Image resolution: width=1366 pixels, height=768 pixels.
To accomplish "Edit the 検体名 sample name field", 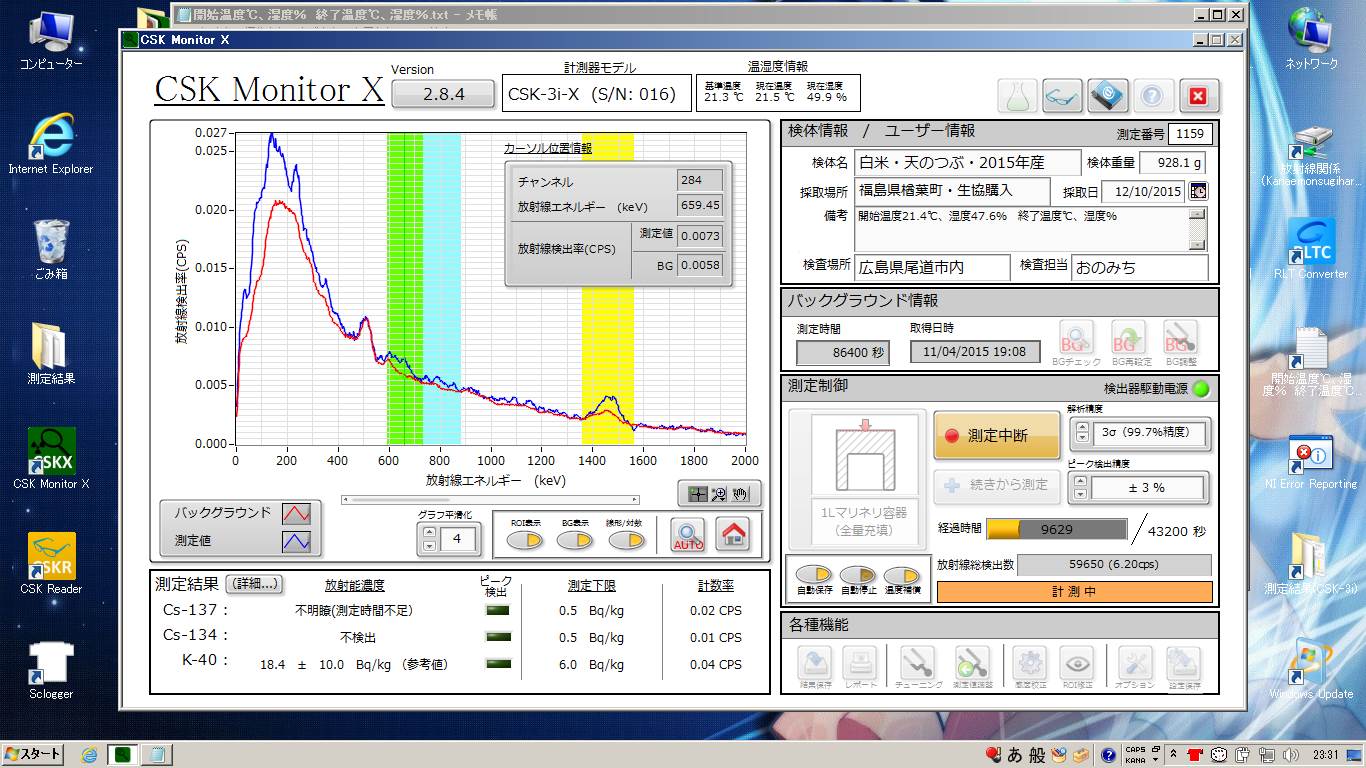I will point(968,163).
